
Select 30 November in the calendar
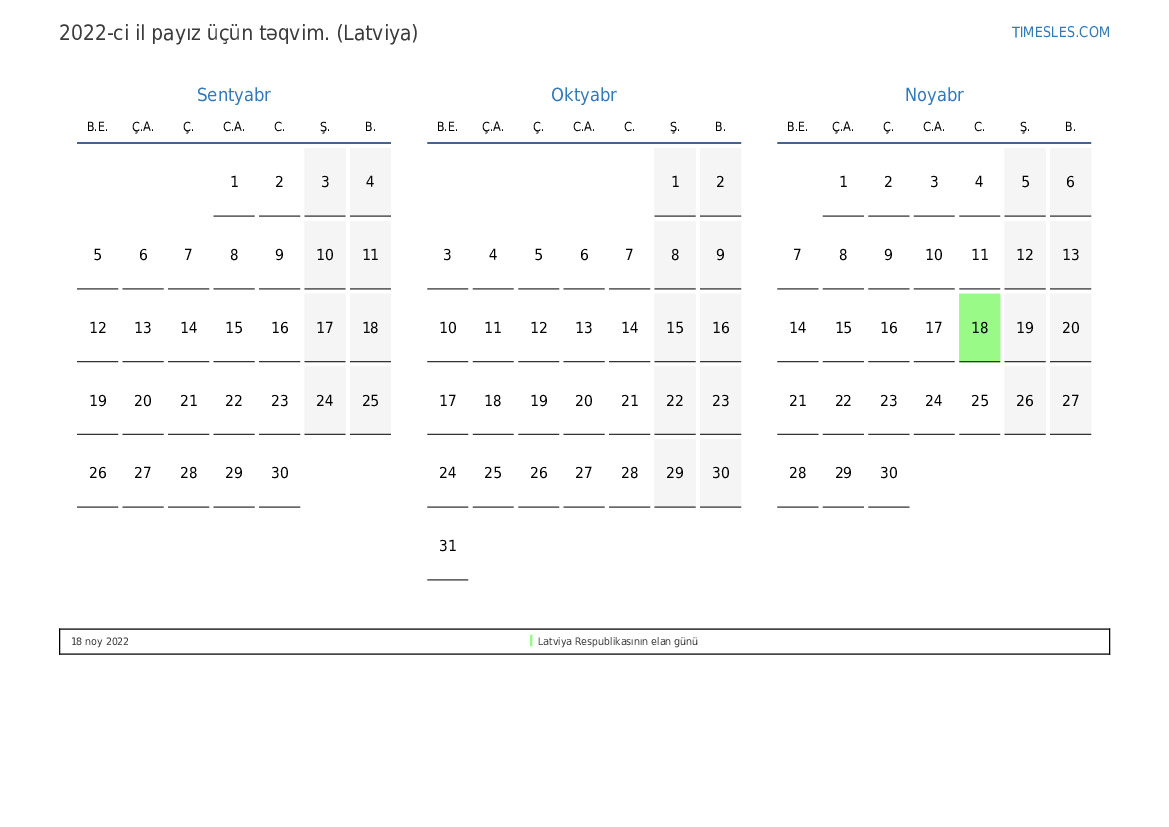tap(888, 473)
